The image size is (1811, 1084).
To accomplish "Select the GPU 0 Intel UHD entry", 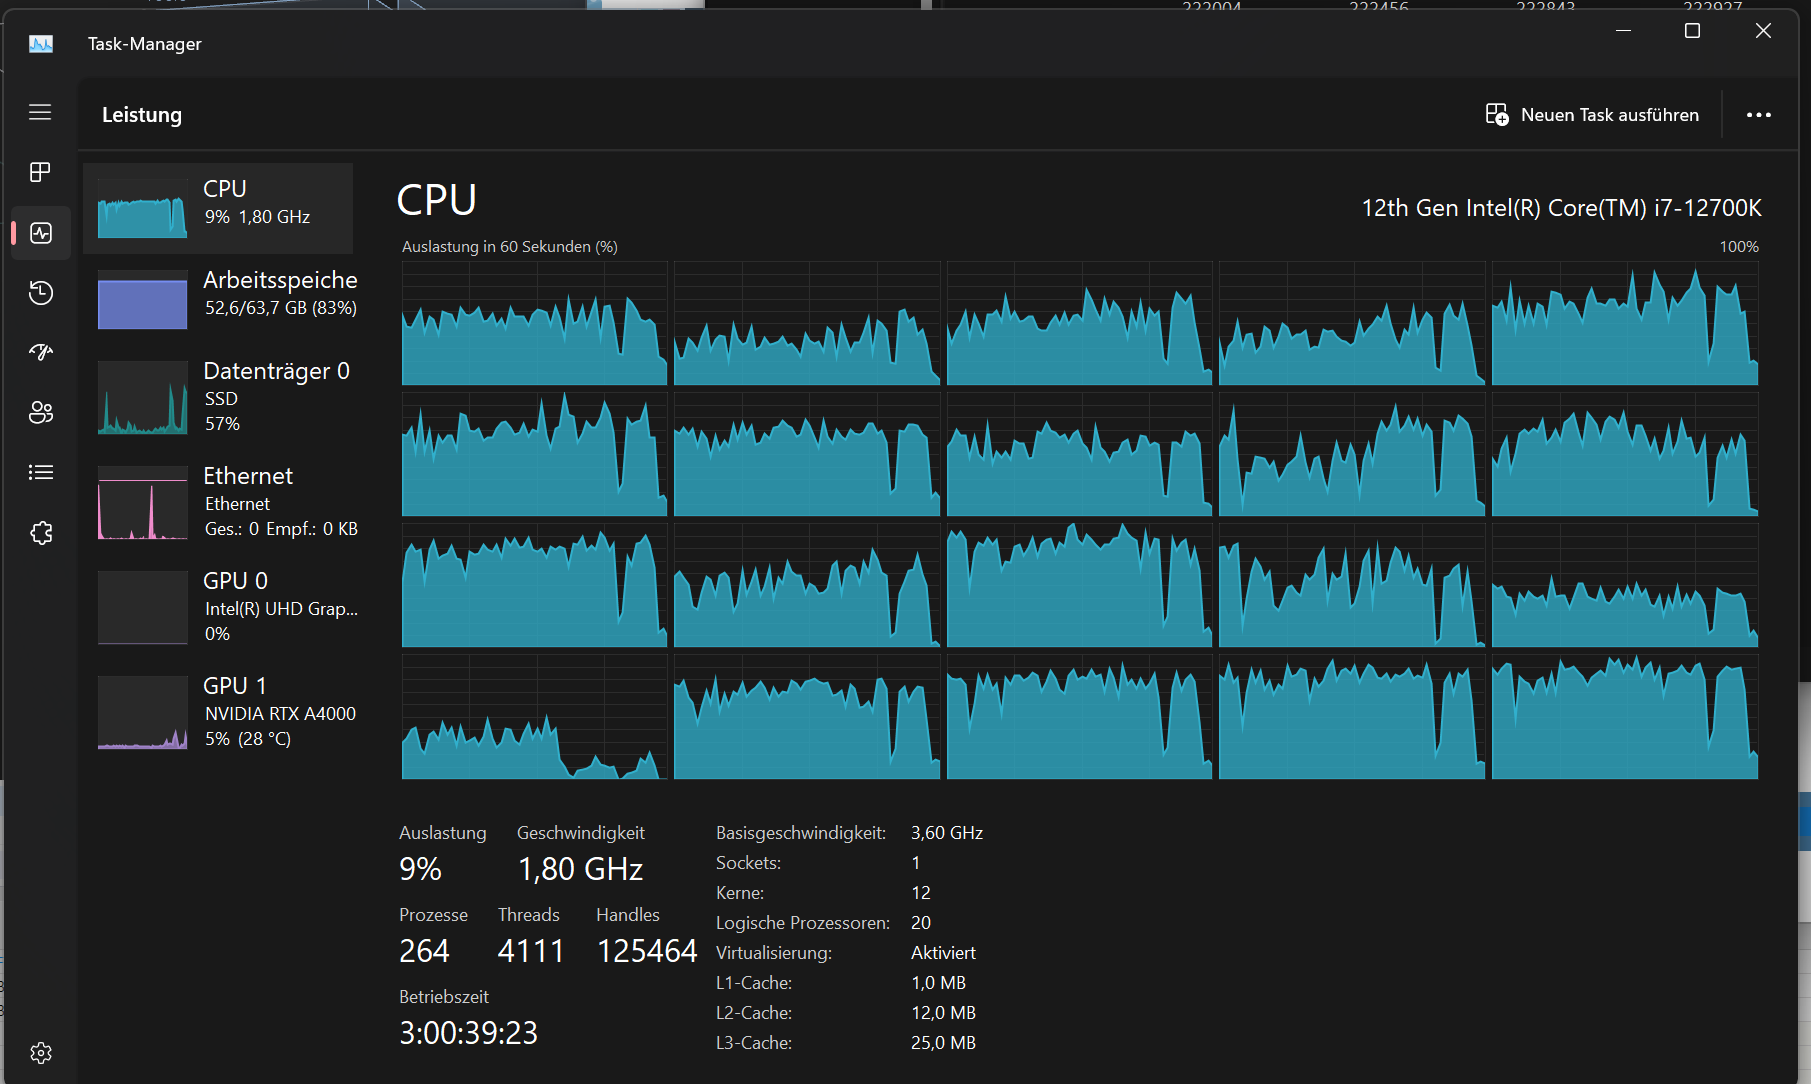I will click(x=218, y=607).
